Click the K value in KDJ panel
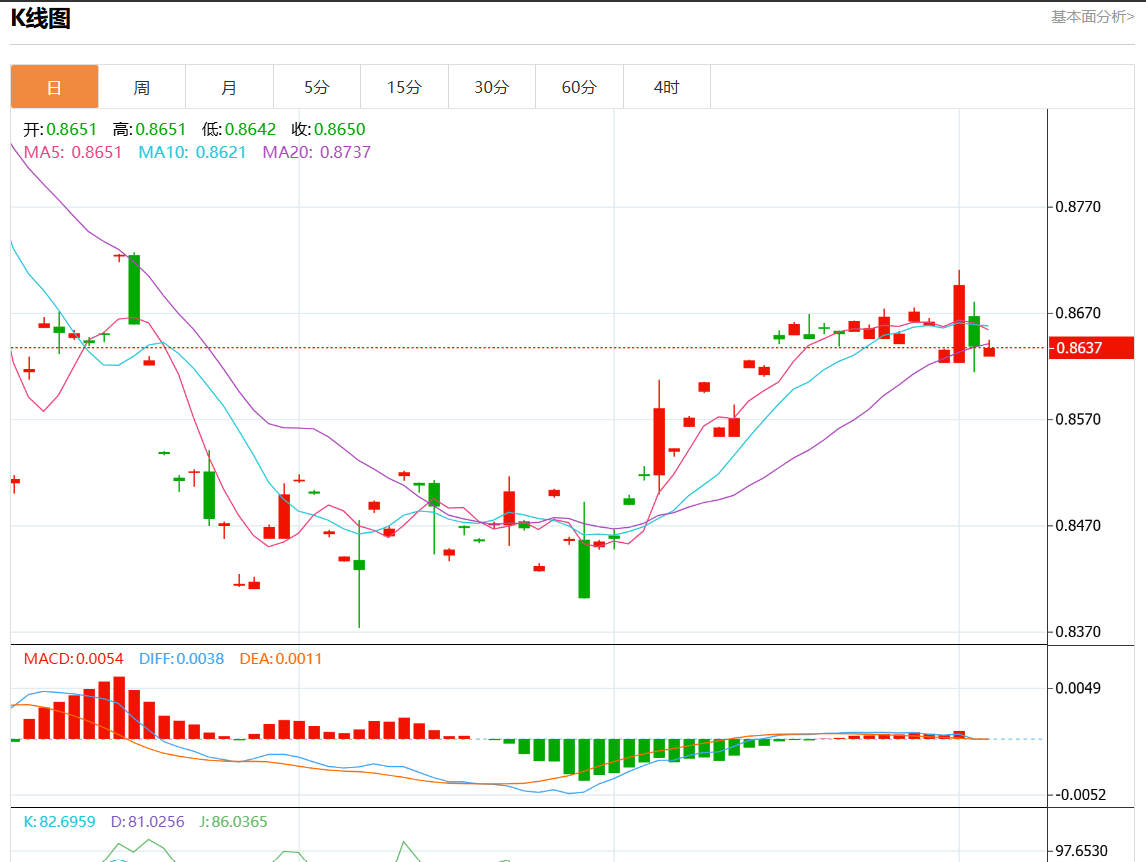 click(60, 822)
